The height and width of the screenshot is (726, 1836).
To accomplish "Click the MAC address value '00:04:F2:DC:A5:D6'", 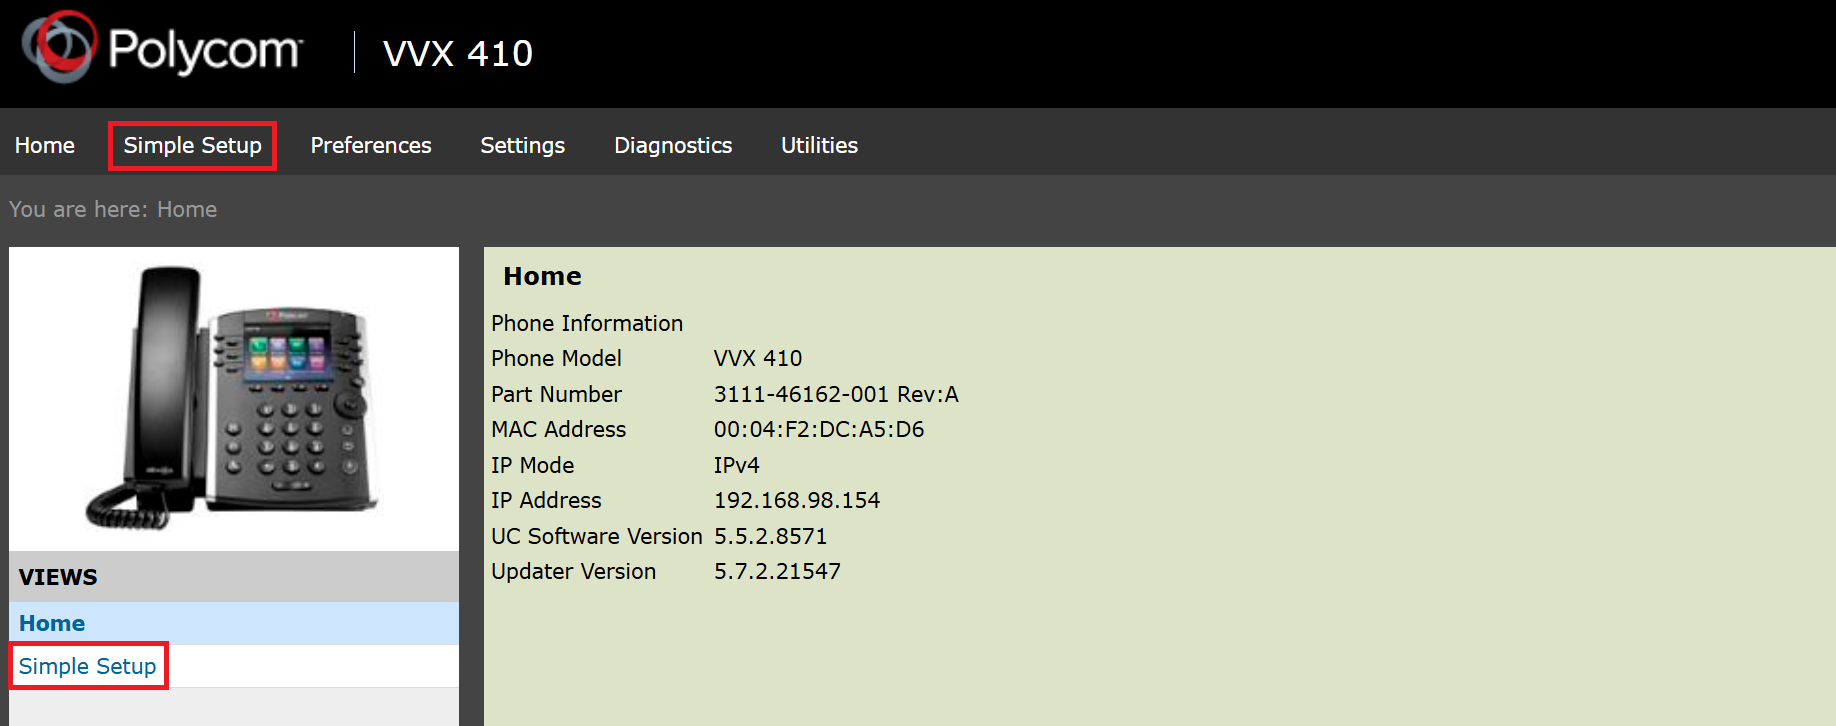I will 819,429.
